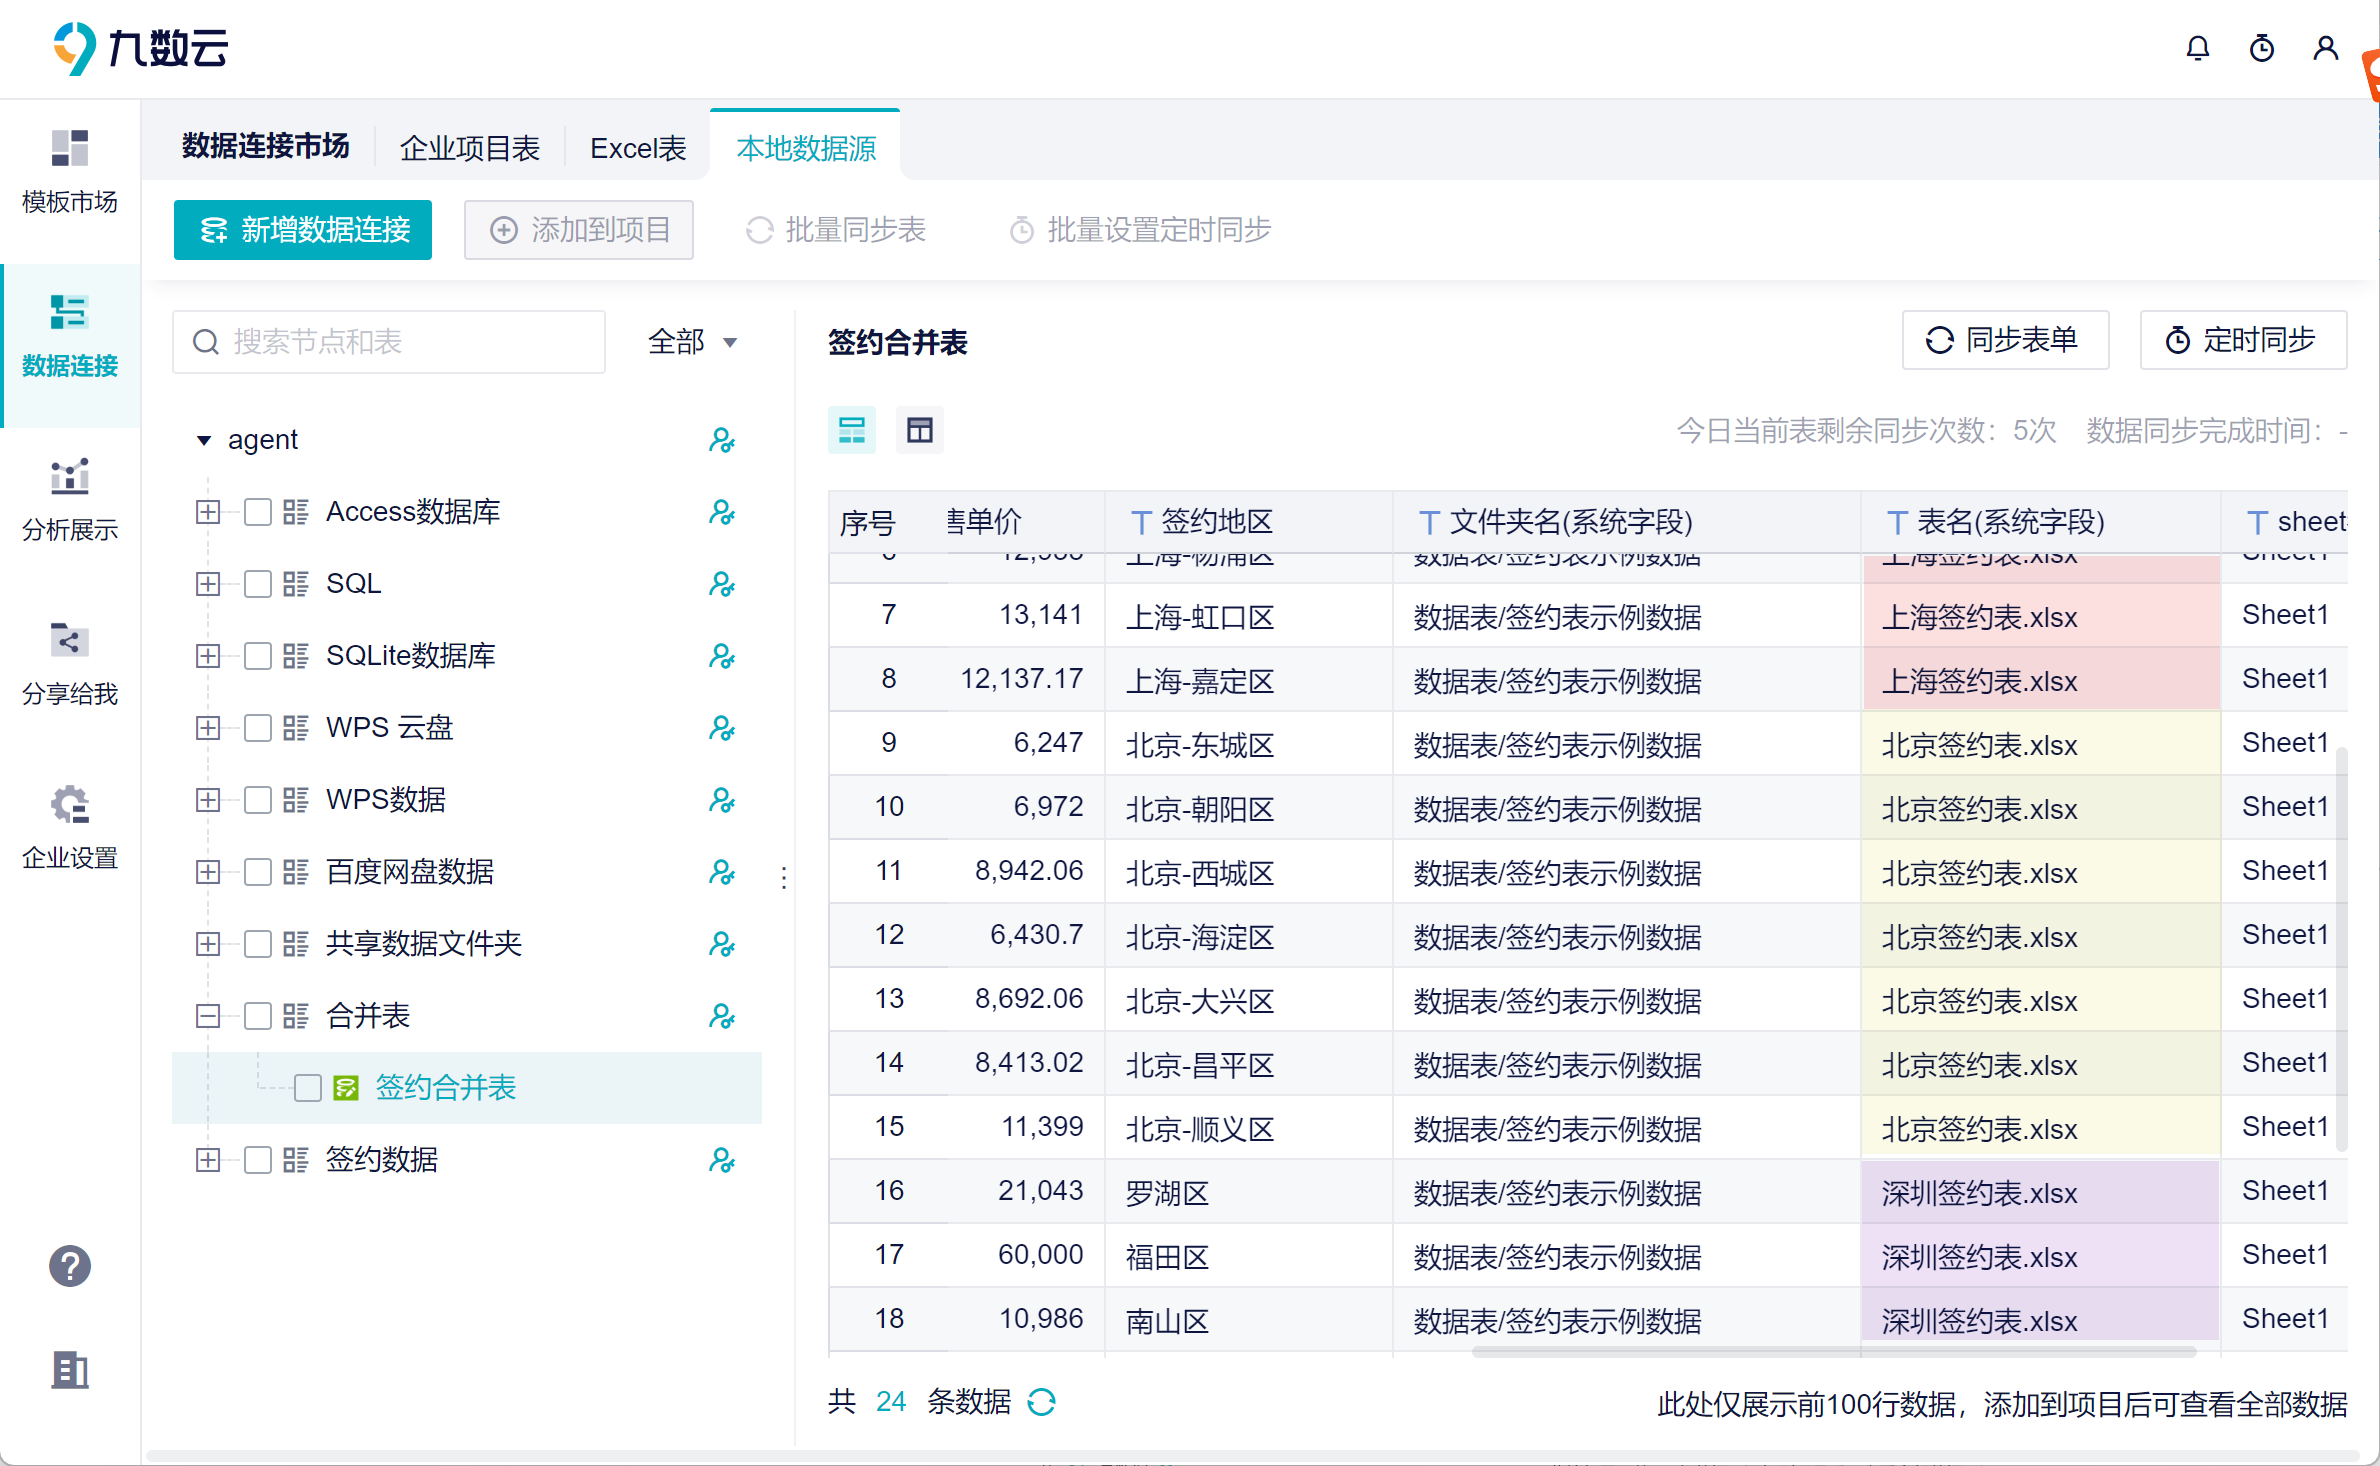
Task: Click the timer icon in header
Action: coord(2261,48)
